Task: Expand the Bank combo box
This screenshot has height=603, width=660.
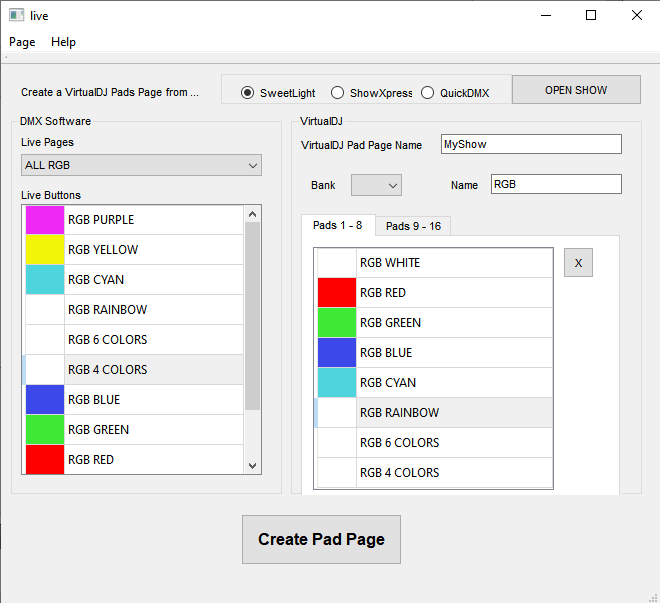Action: [x=376, y=185]
